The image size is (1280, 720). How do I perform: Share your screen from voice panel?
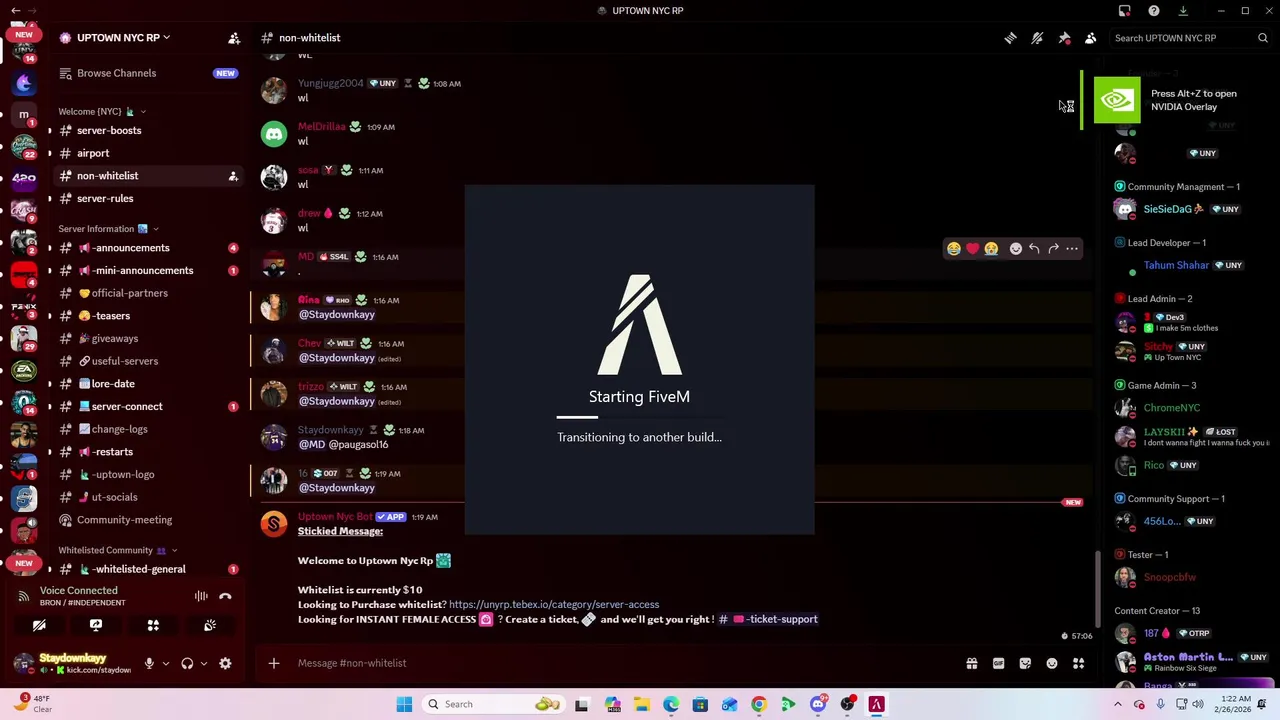click(96, 625)
